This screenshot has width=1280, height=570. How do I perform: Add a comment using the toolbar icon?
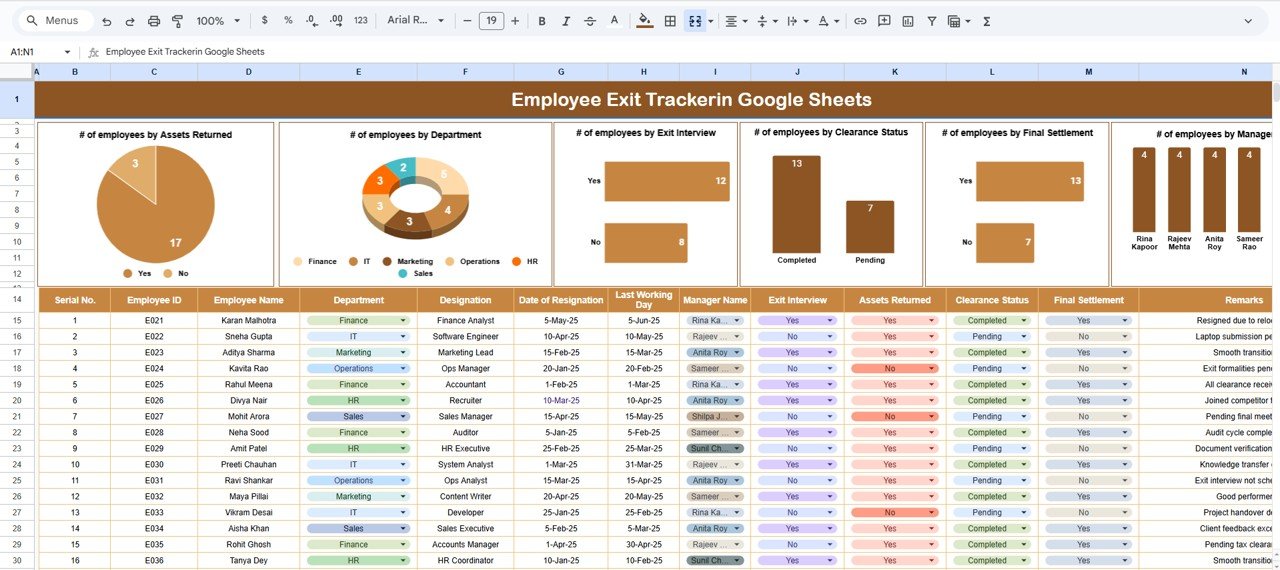pos(884,21)
